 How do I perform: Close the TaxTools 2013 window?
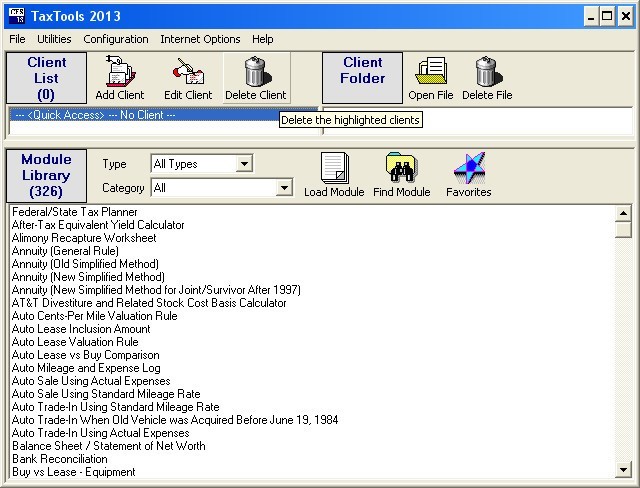[626, 16]
